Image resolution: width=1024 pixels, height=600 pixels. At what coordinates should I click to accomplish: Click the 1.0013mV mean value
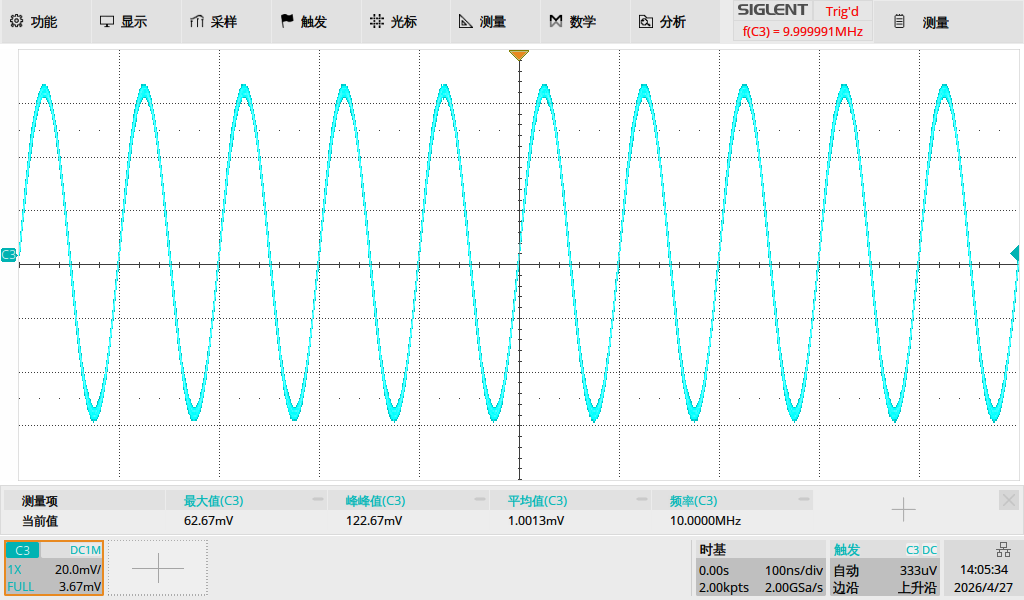536,521
